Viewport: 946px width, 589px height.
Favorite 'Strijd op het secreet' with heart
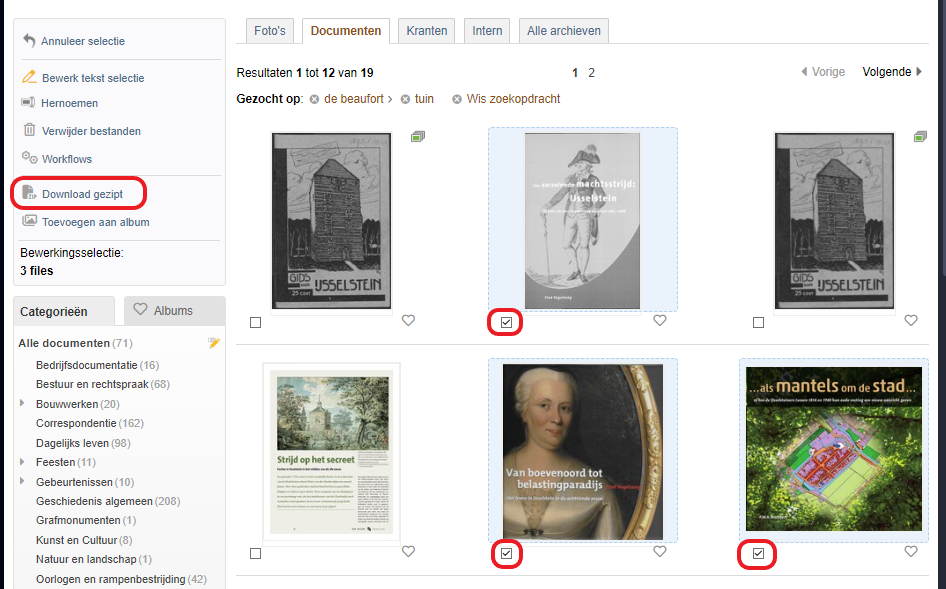(408, 552)
